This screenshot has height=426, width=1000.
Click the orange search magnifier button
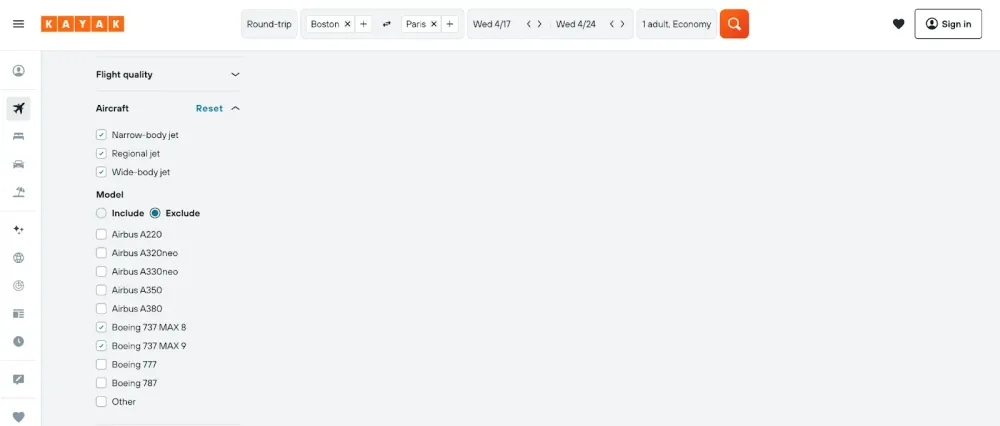point(734,24)
